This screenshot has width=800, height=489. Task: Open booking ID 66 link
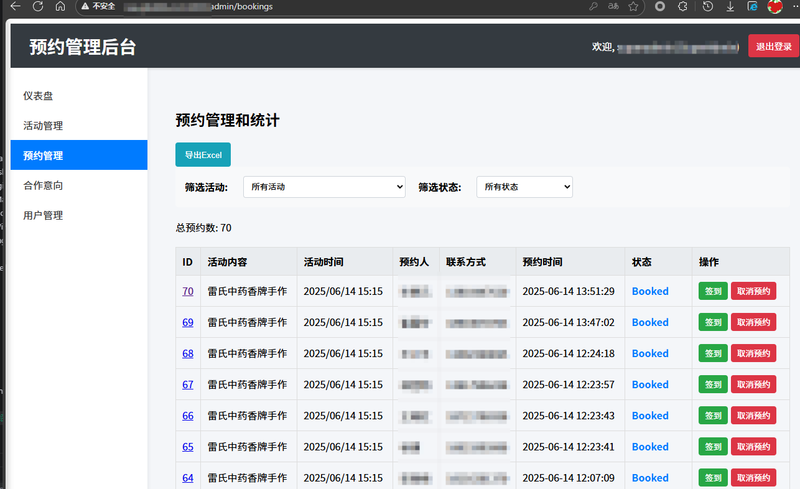[x=187, y=416]
